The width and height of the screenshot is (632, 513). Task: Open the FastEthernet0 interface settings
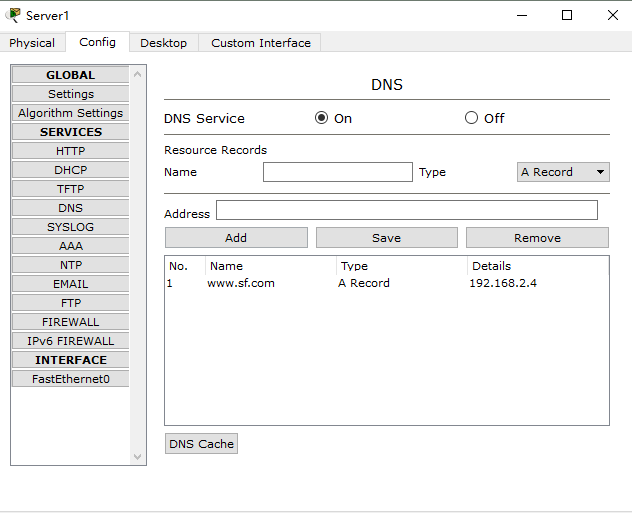click(71, 379)
